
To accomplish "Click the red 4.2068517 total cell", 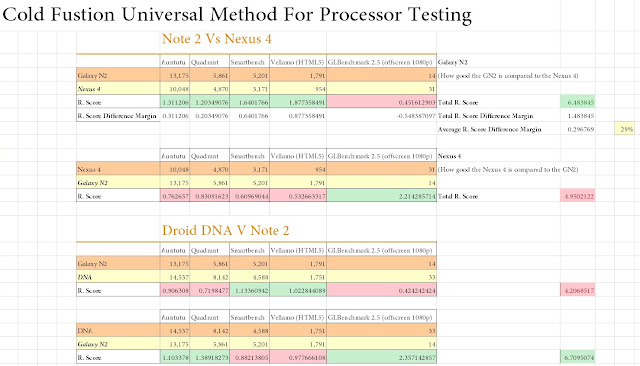I will 578,291.
